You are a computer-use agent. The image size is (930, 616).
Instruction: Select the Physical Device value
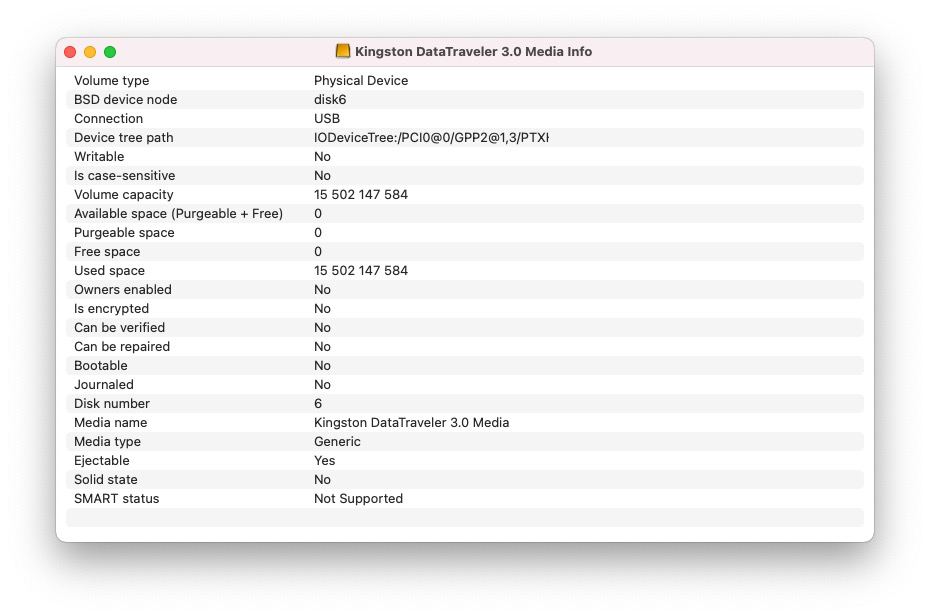click(x=361, y=81)
